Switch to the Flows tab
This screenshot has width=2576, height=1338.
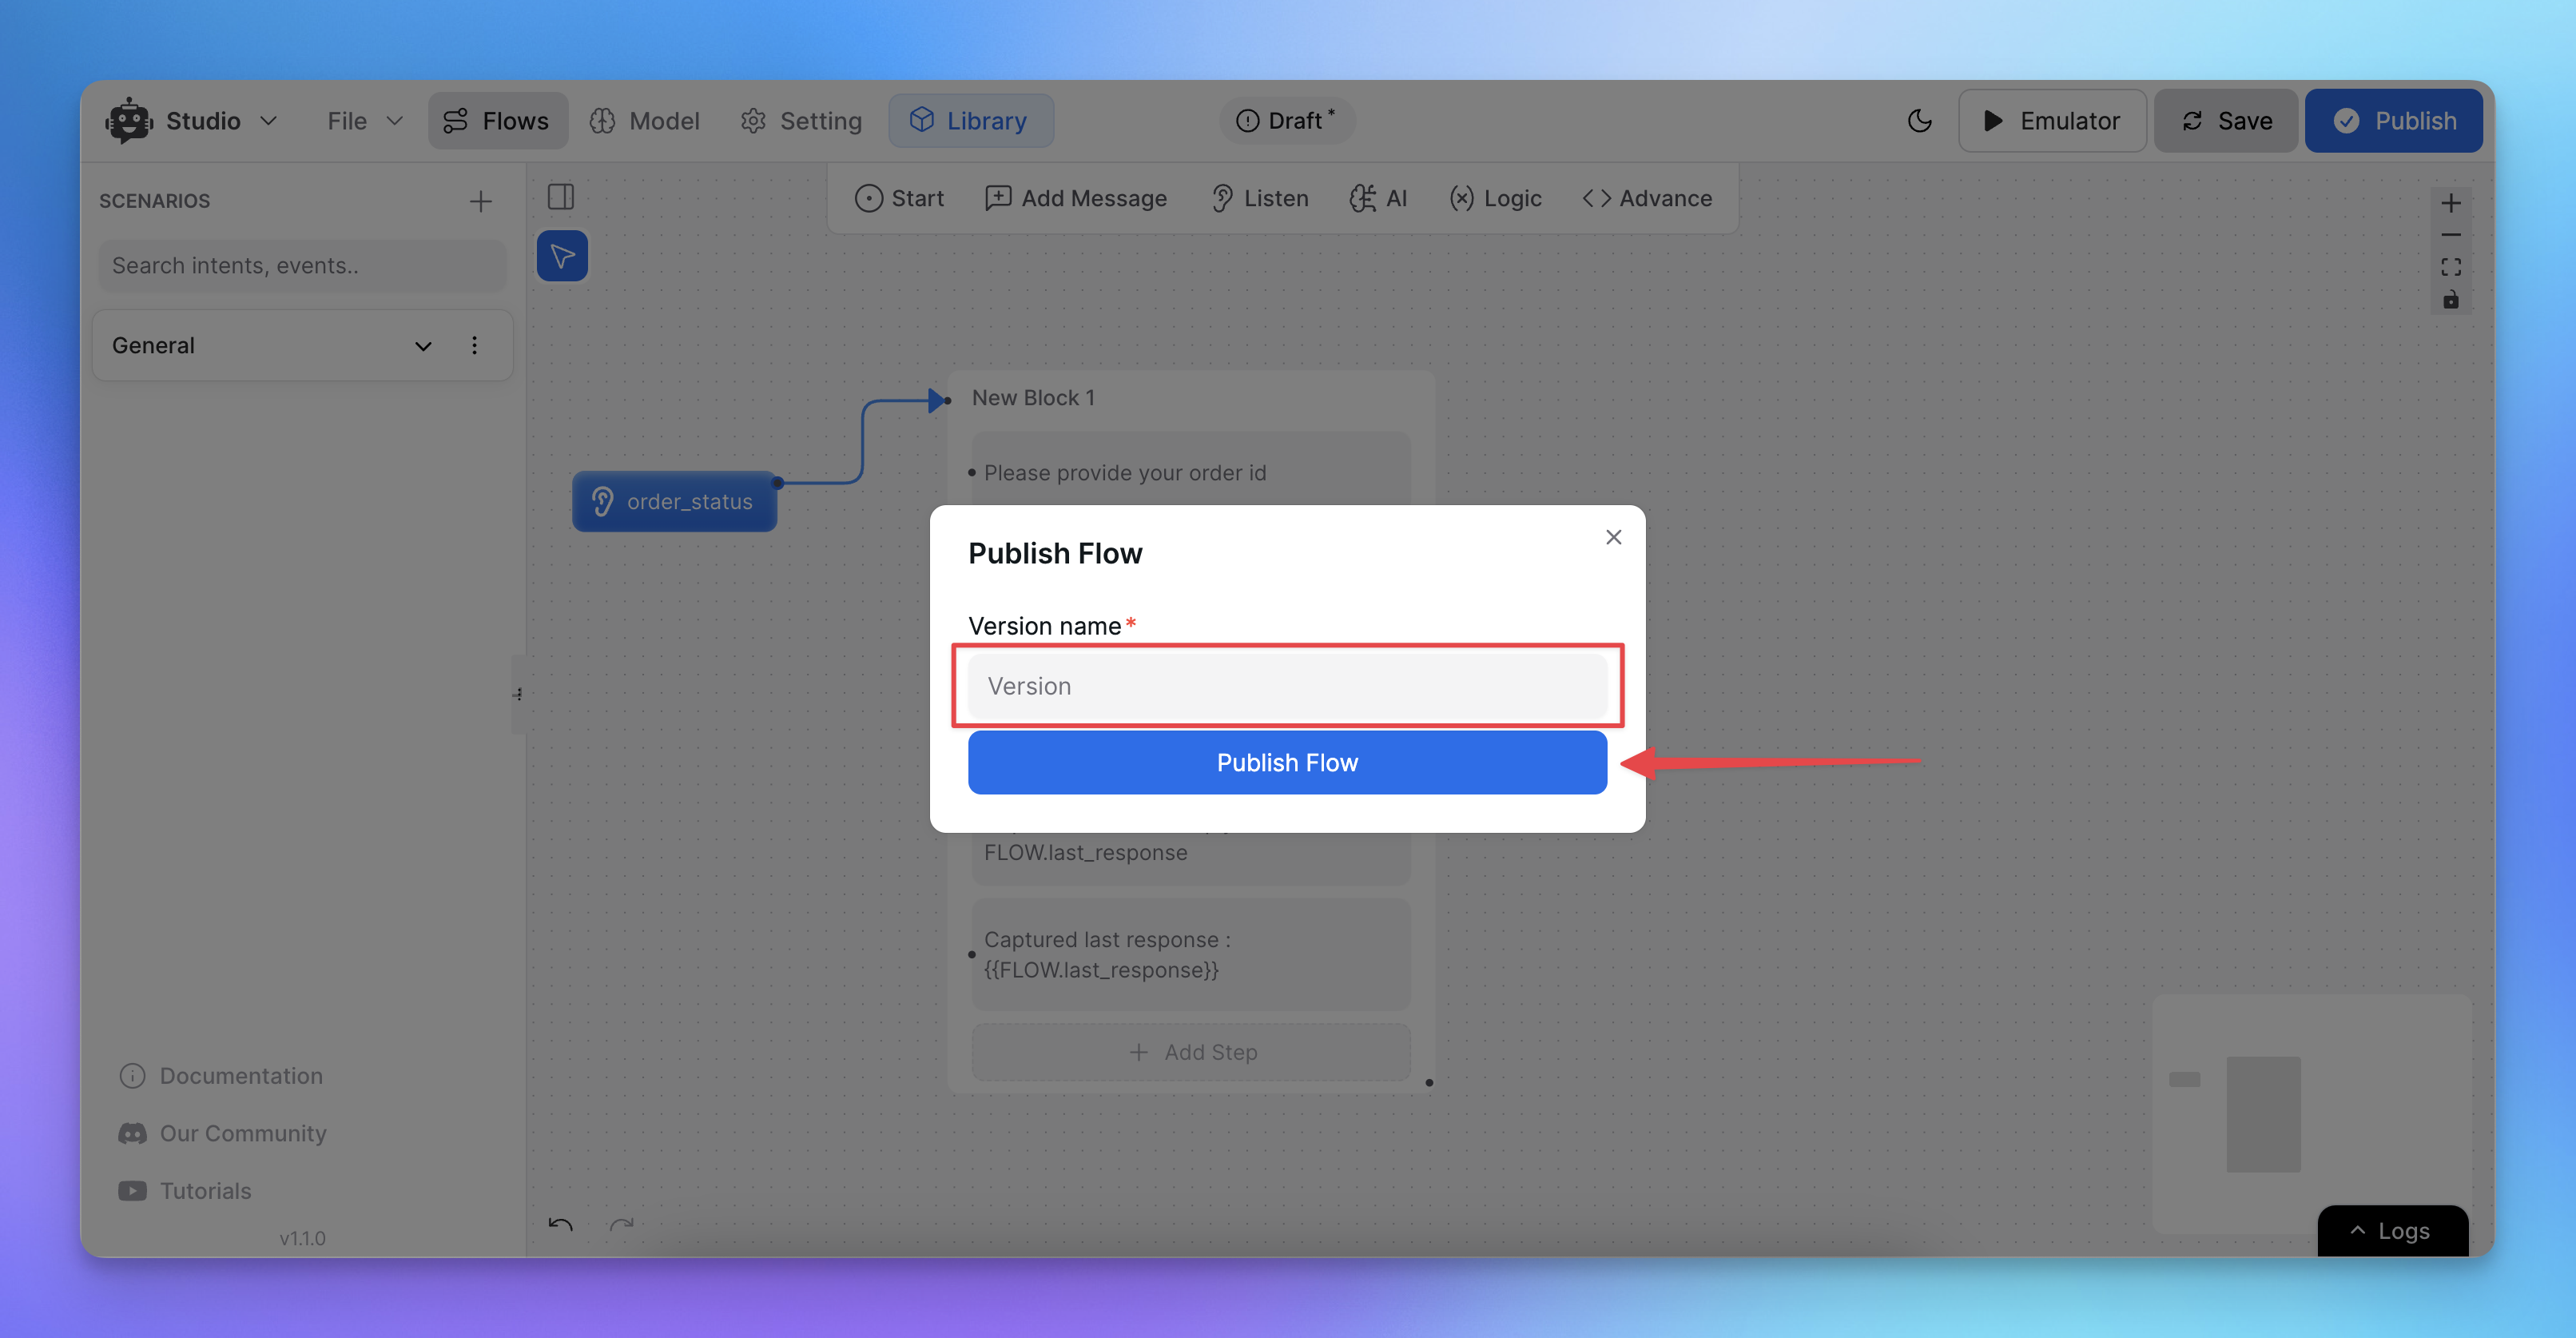[x=497, y=121]
